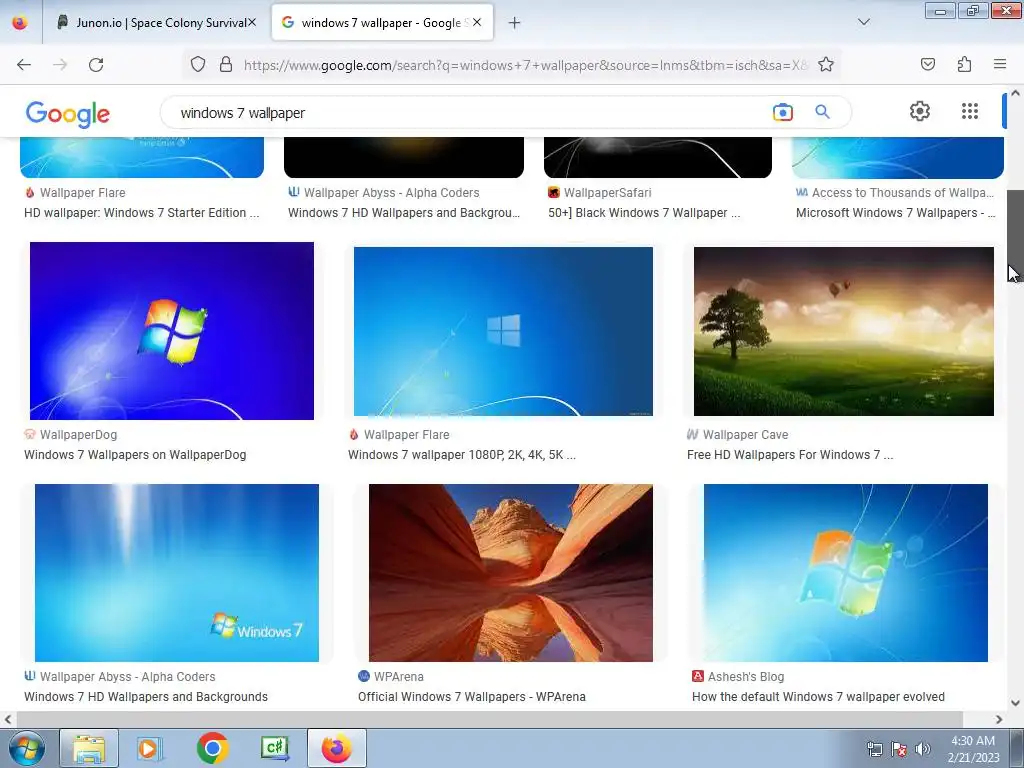Search by image with the camera icon
The width and height of the screenshot is (1024, 768).
(782, 112)
